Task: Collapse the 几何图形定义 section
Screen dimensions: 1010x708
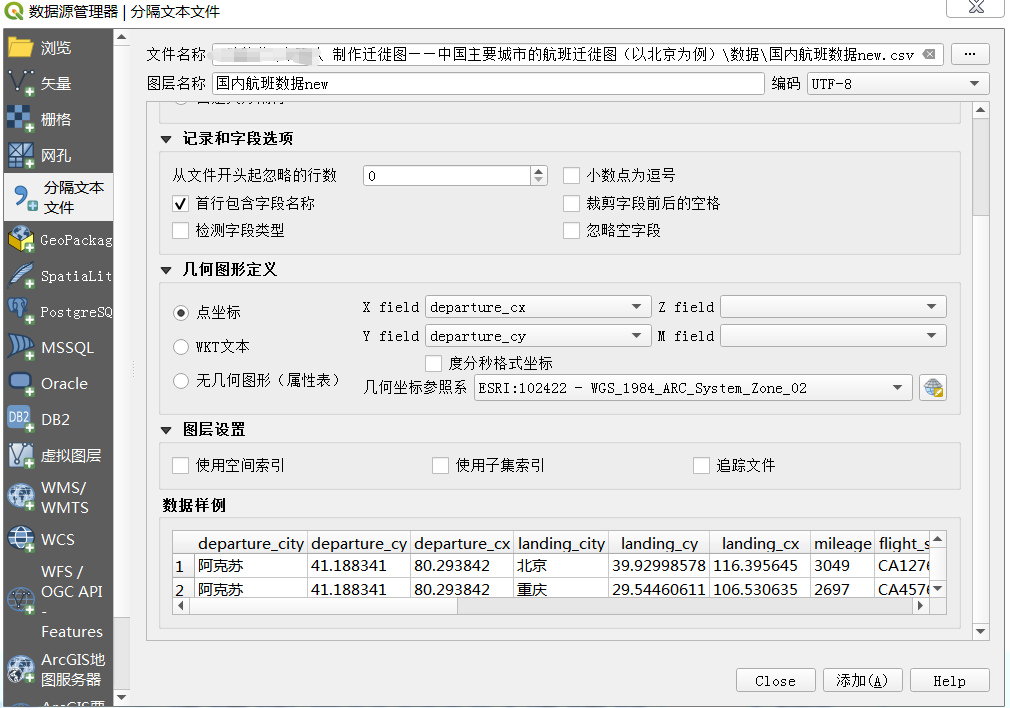Action: click(166, 270)
